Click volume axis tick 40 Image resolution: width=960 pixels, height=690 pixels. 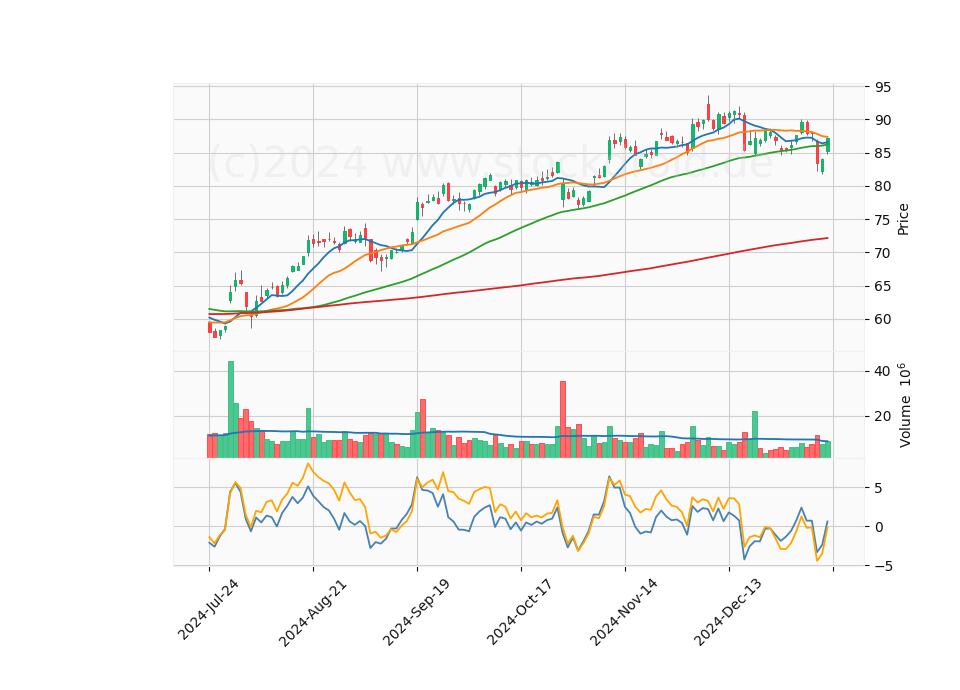883,372
